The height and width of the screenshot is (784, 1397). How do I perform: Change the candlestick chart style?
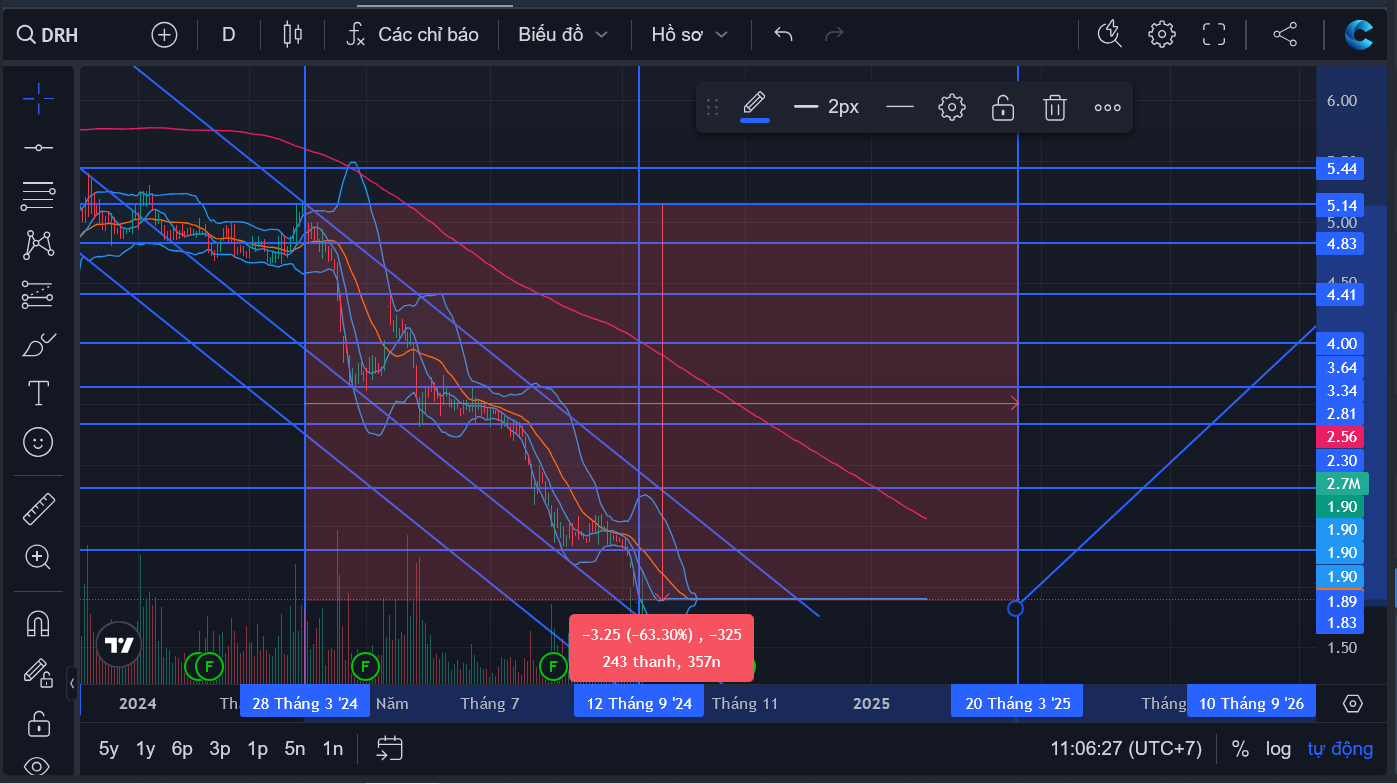(x=293, y=35)
